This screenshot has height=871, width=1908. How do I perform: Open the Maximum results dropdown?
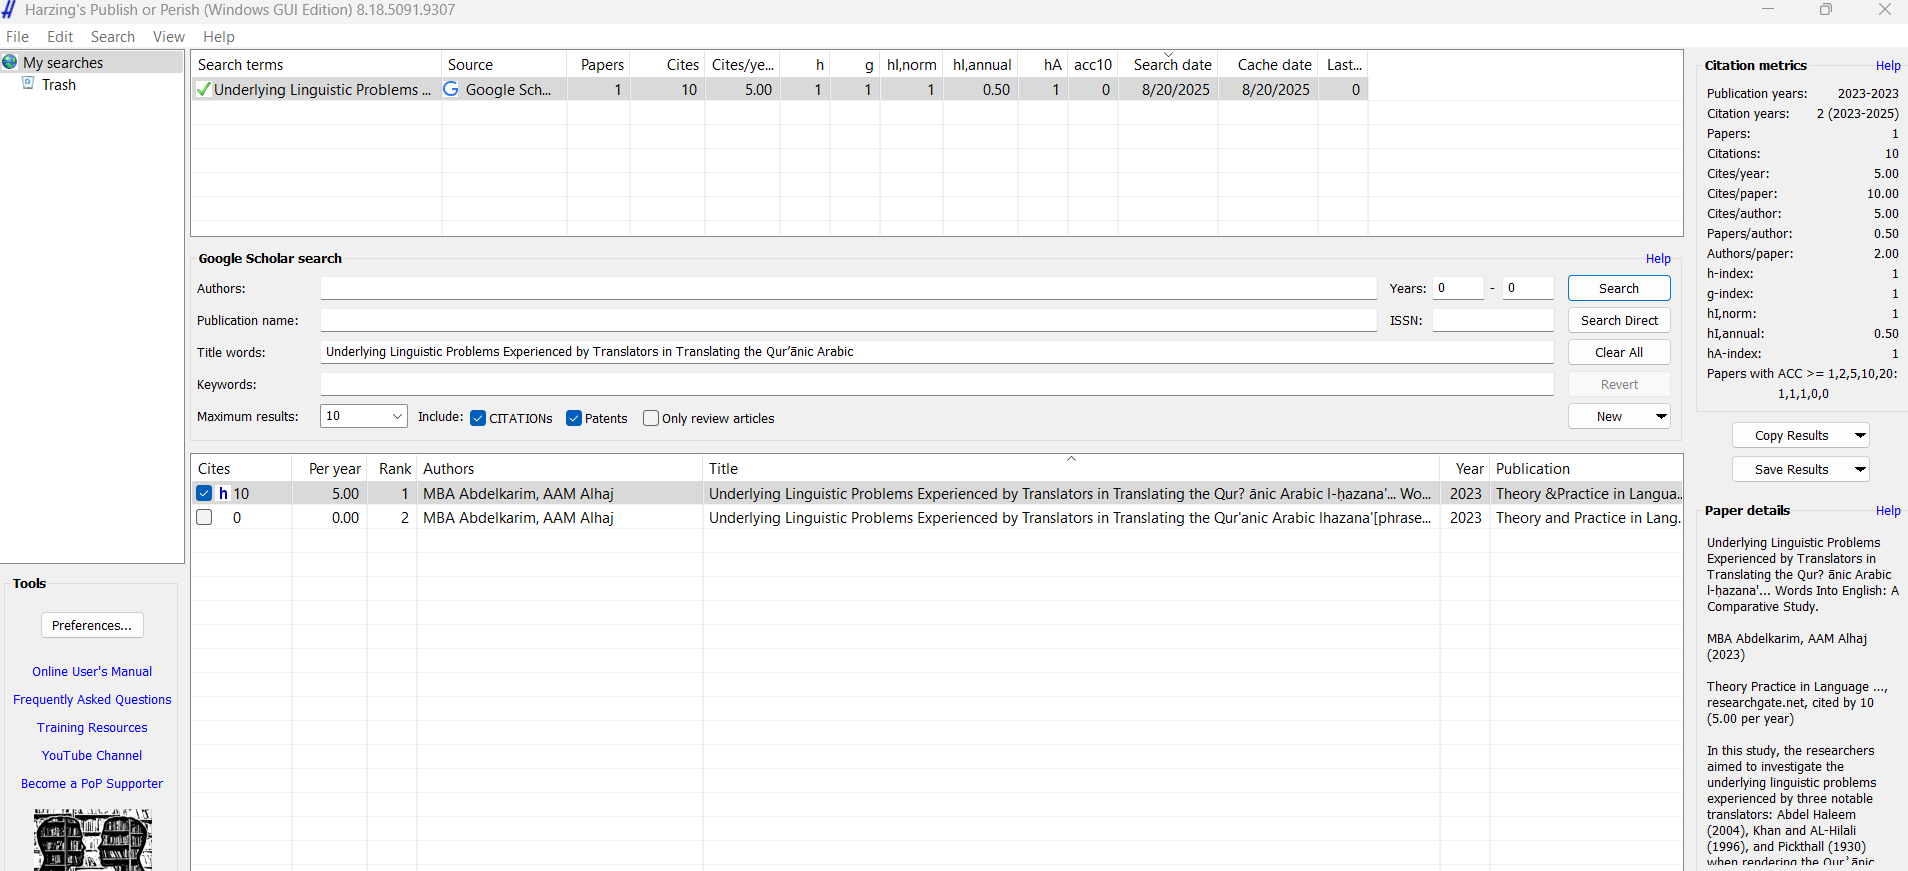pos(396,416)
